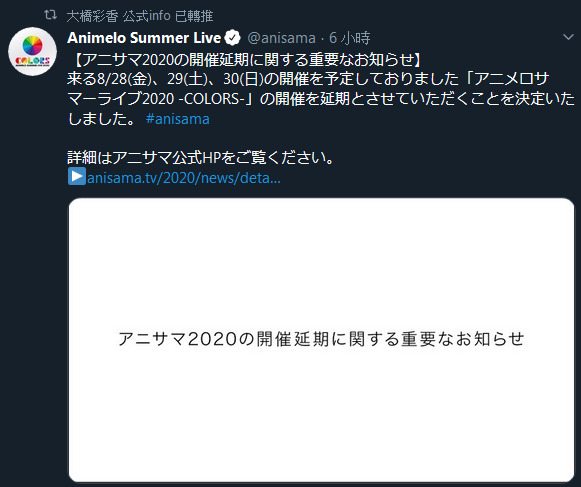
Task: Click the retweet arrows icon above the tweet
Action: tap(50, 15)
